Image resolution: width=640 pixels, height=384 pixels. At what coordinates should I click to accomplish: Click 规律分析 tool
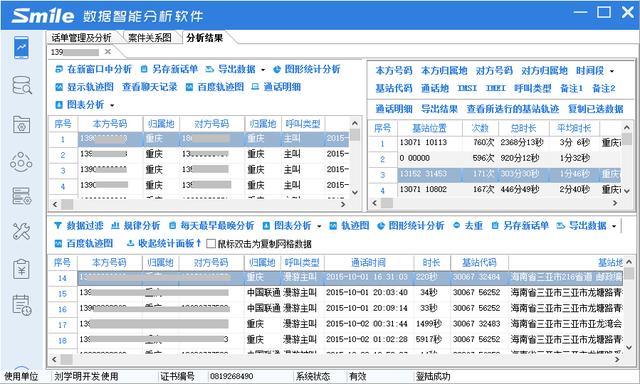(x=136, y=226)
